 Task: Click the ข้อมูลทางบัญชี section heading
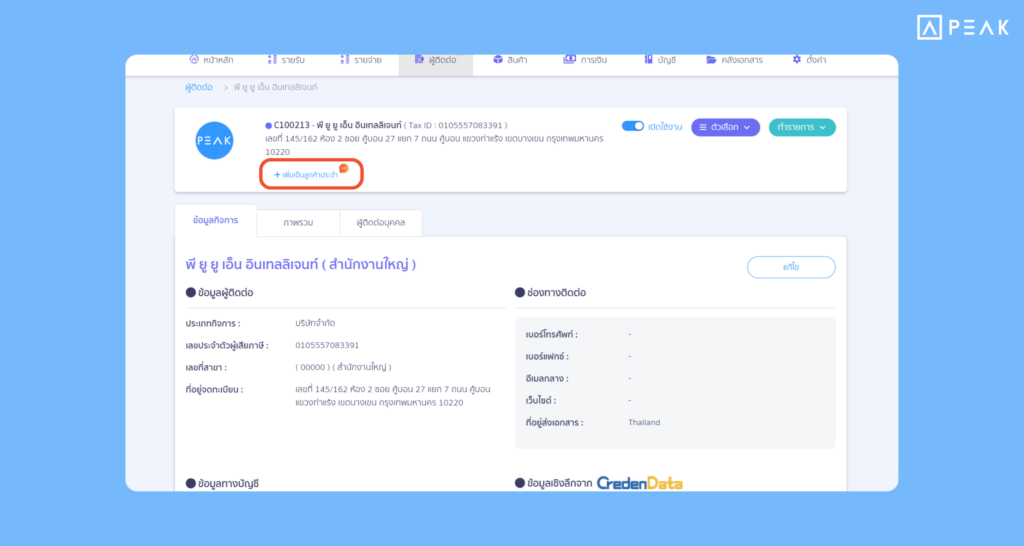tap(223, 483)
